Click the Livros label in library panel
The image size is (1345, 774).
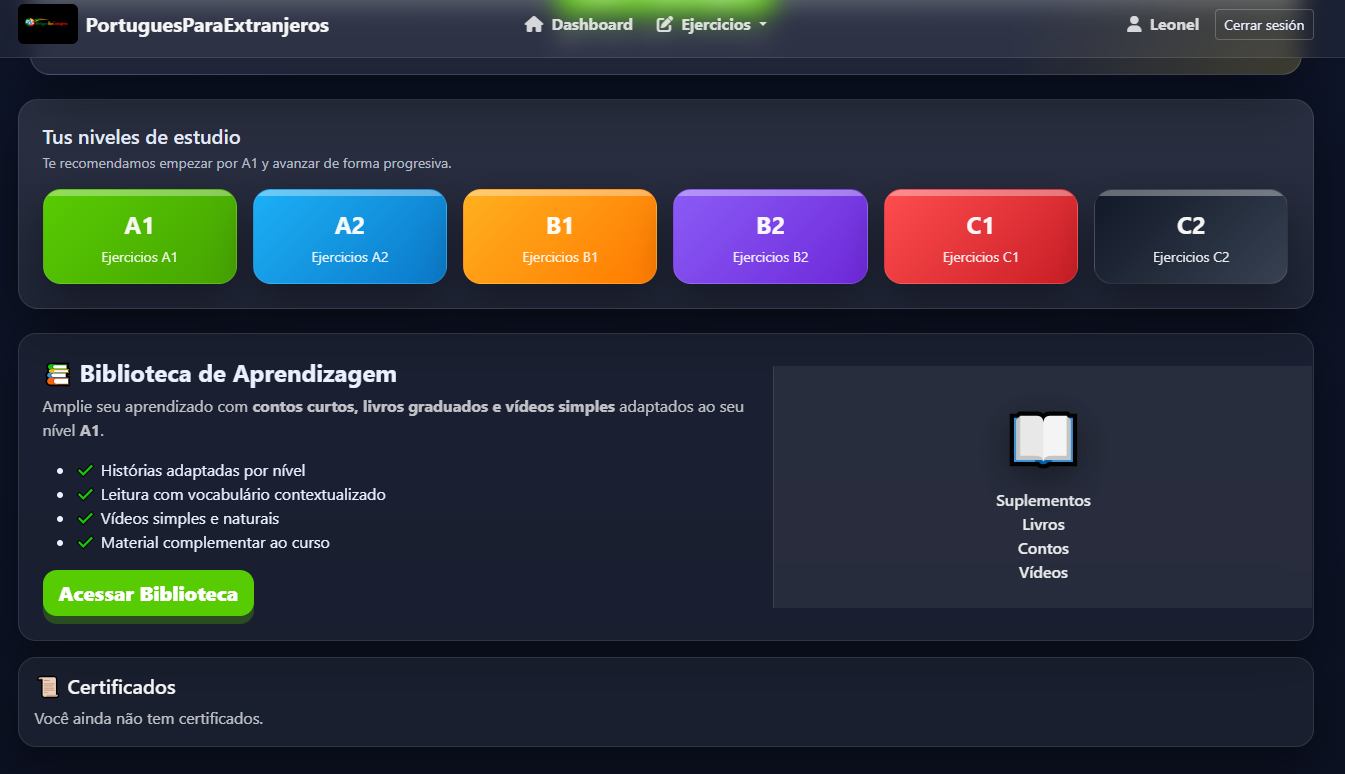[1043, 524]
